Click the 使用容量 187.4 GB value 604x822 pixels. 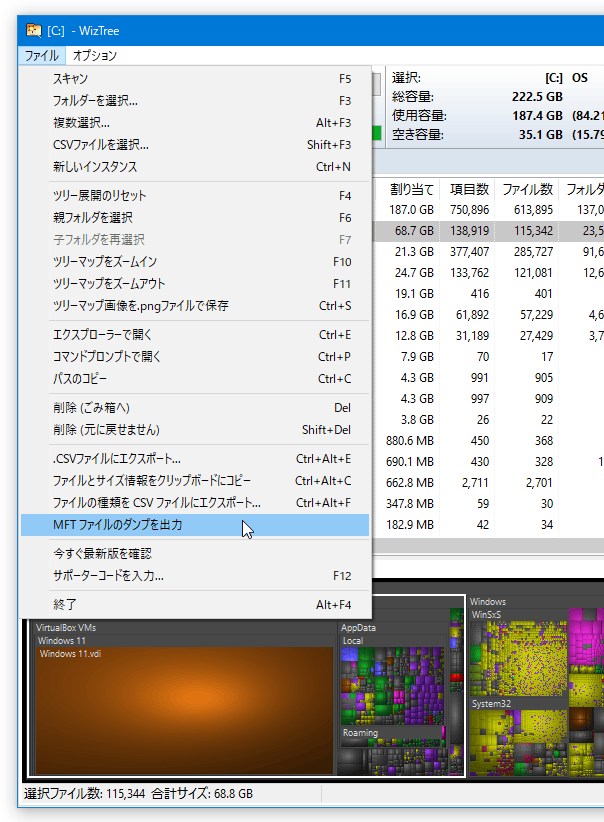(x=537, y=116)
